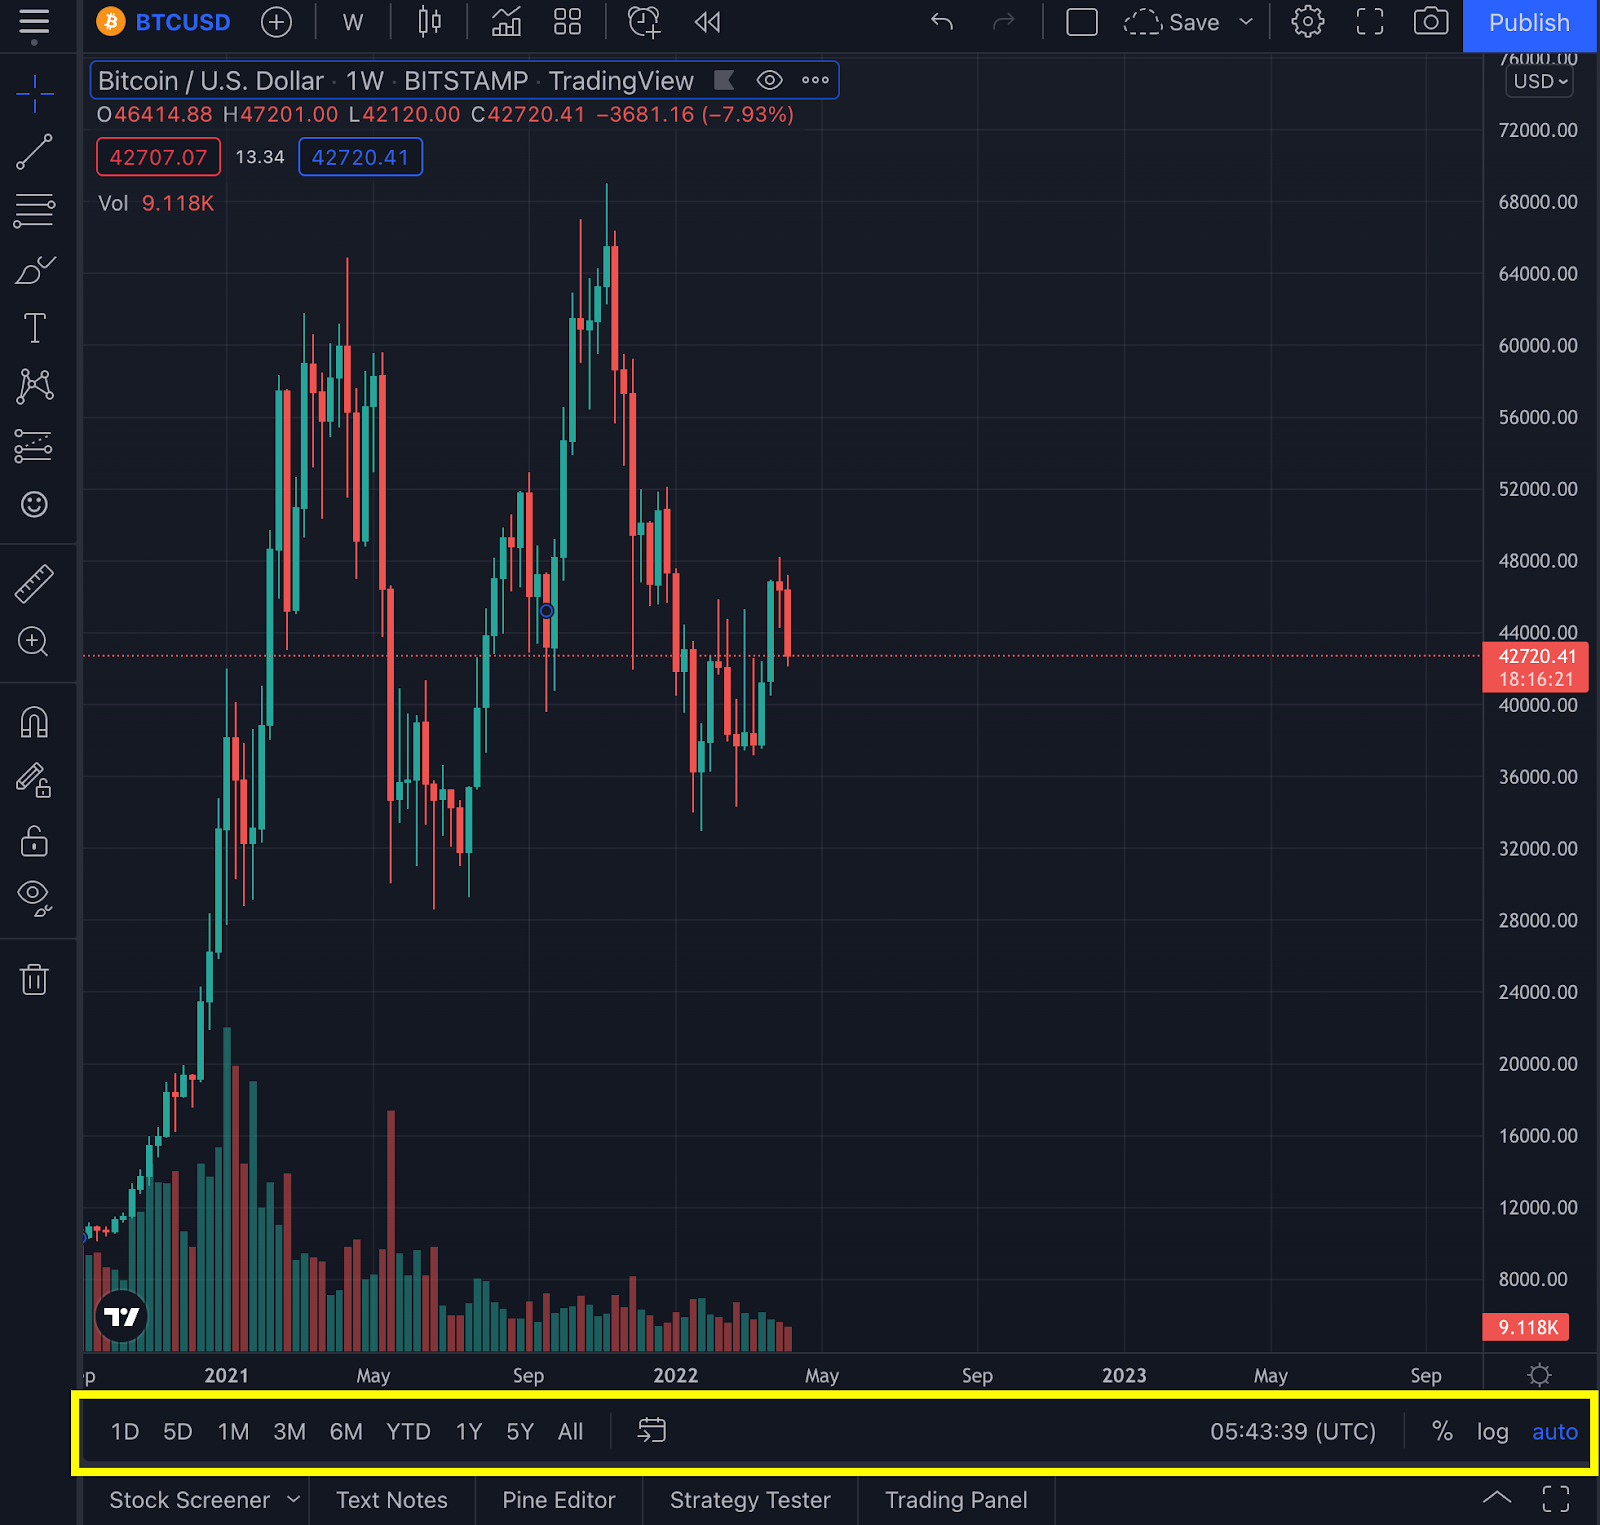
Task: Select the candle chart style icon
Action: pos(428,22)
